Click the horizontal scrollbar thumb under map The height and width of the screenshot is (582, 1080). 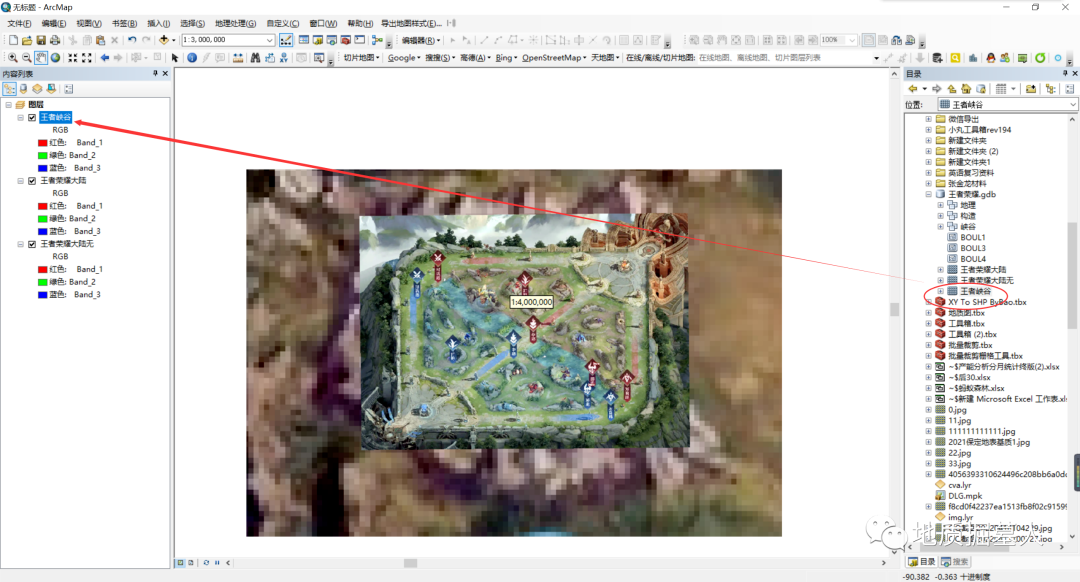(x=411, y=563)
